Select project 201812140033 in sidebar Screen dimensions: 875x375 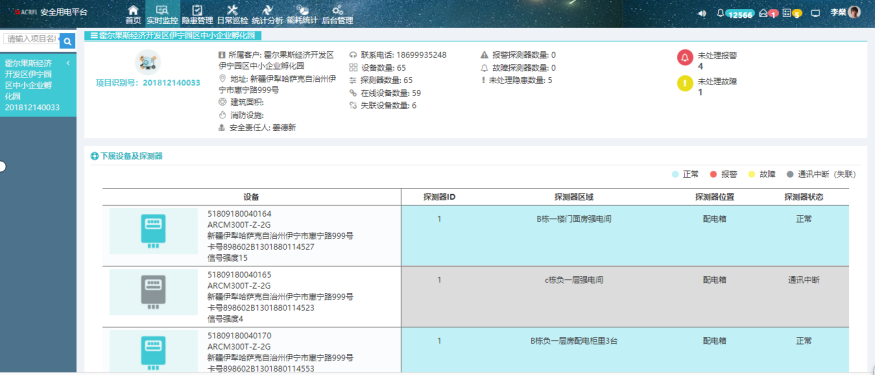(38, 85)
